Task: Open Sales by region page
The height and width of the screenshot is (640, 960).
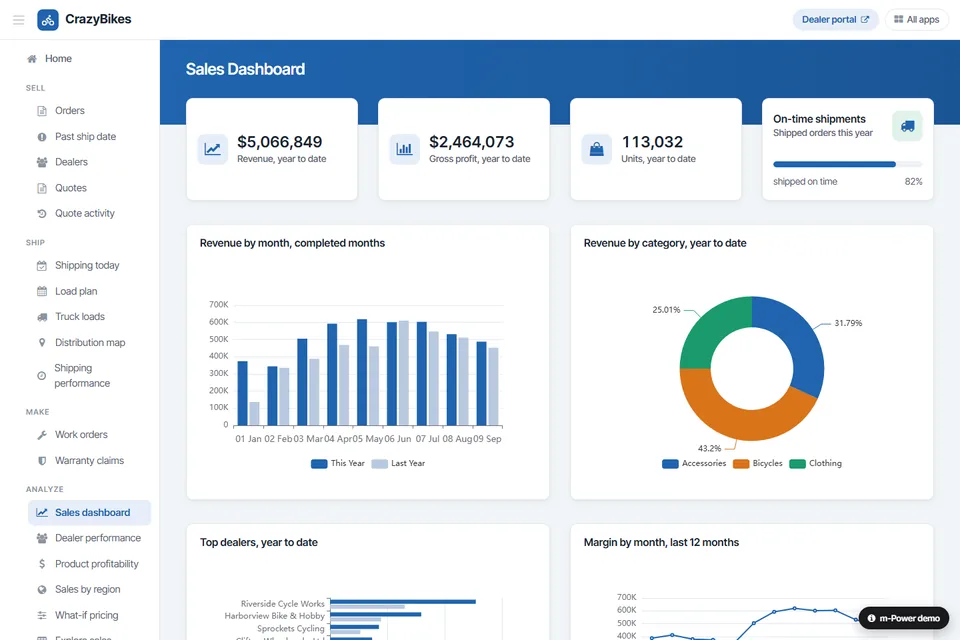Action: pyautogui.click(x=89, y=590)
